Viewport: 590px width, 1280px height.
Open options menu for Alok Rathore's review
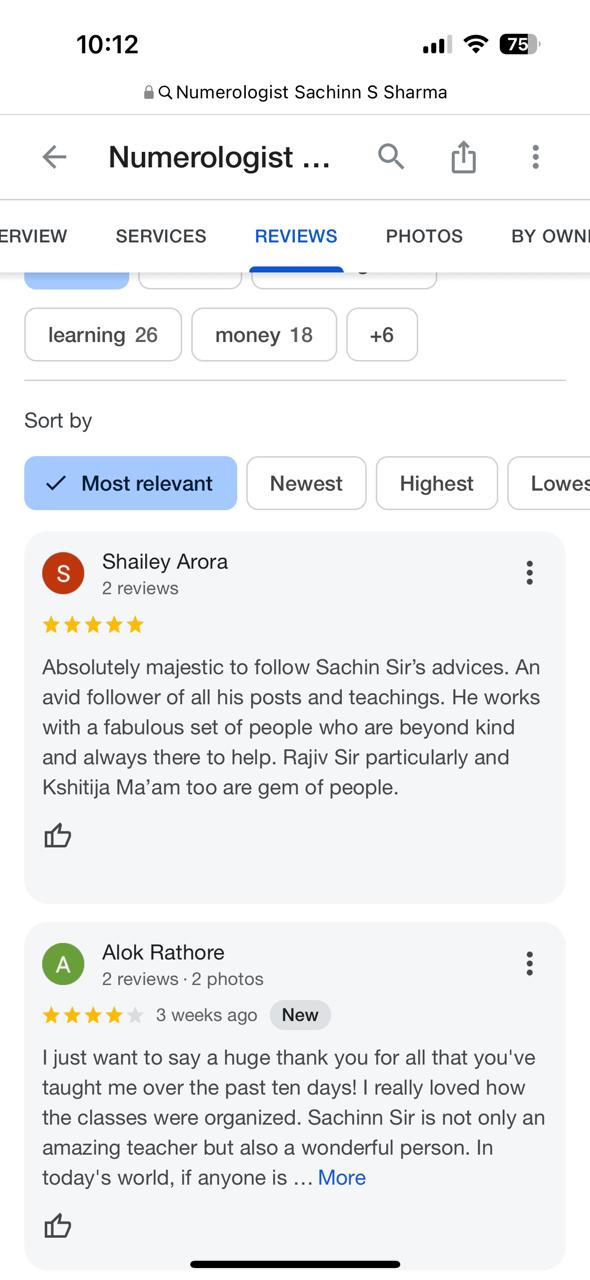point(529,963)
